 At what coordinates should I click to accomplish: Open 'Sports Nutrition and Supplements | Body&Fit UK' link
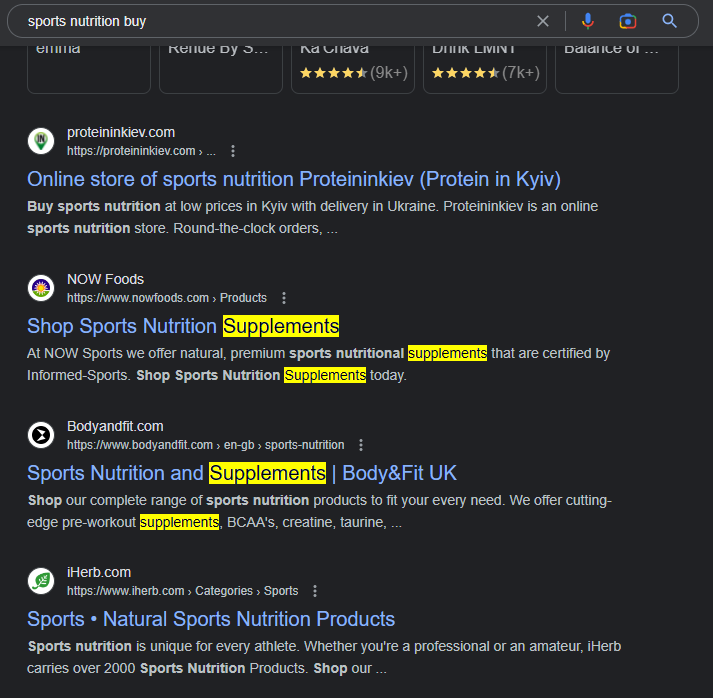242,473
